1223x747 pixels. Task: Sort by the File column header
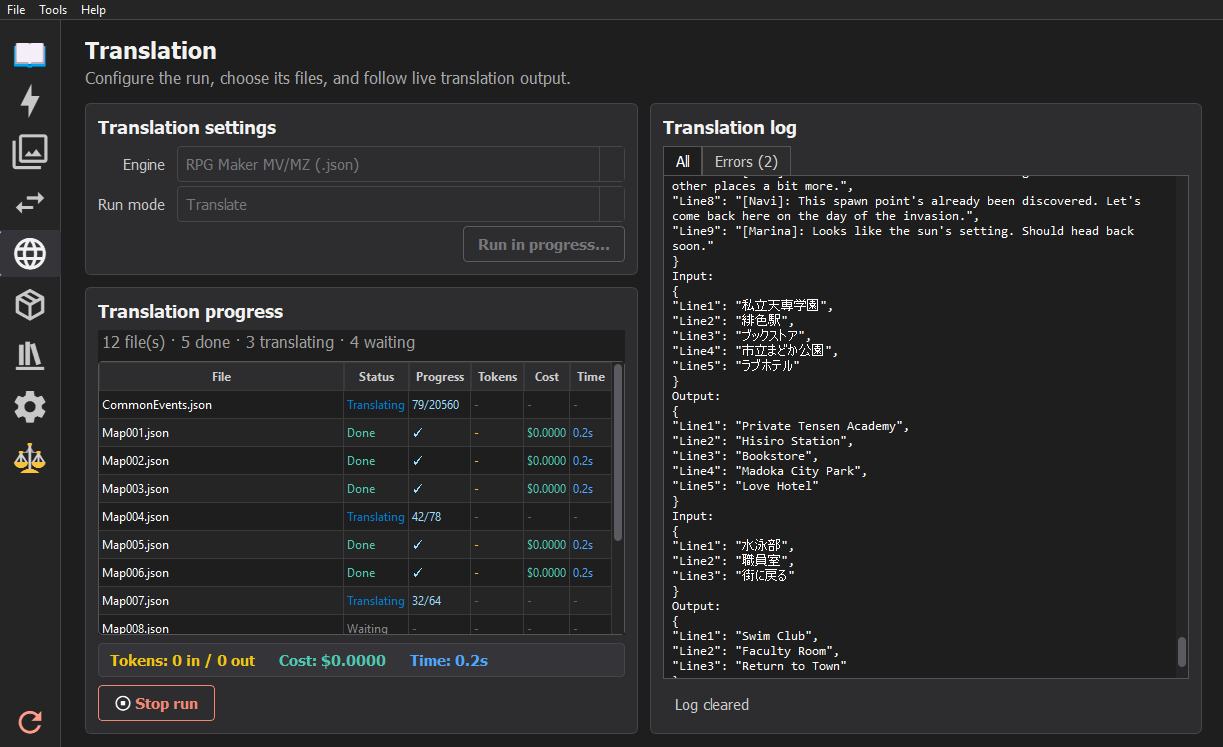(221, 377)
